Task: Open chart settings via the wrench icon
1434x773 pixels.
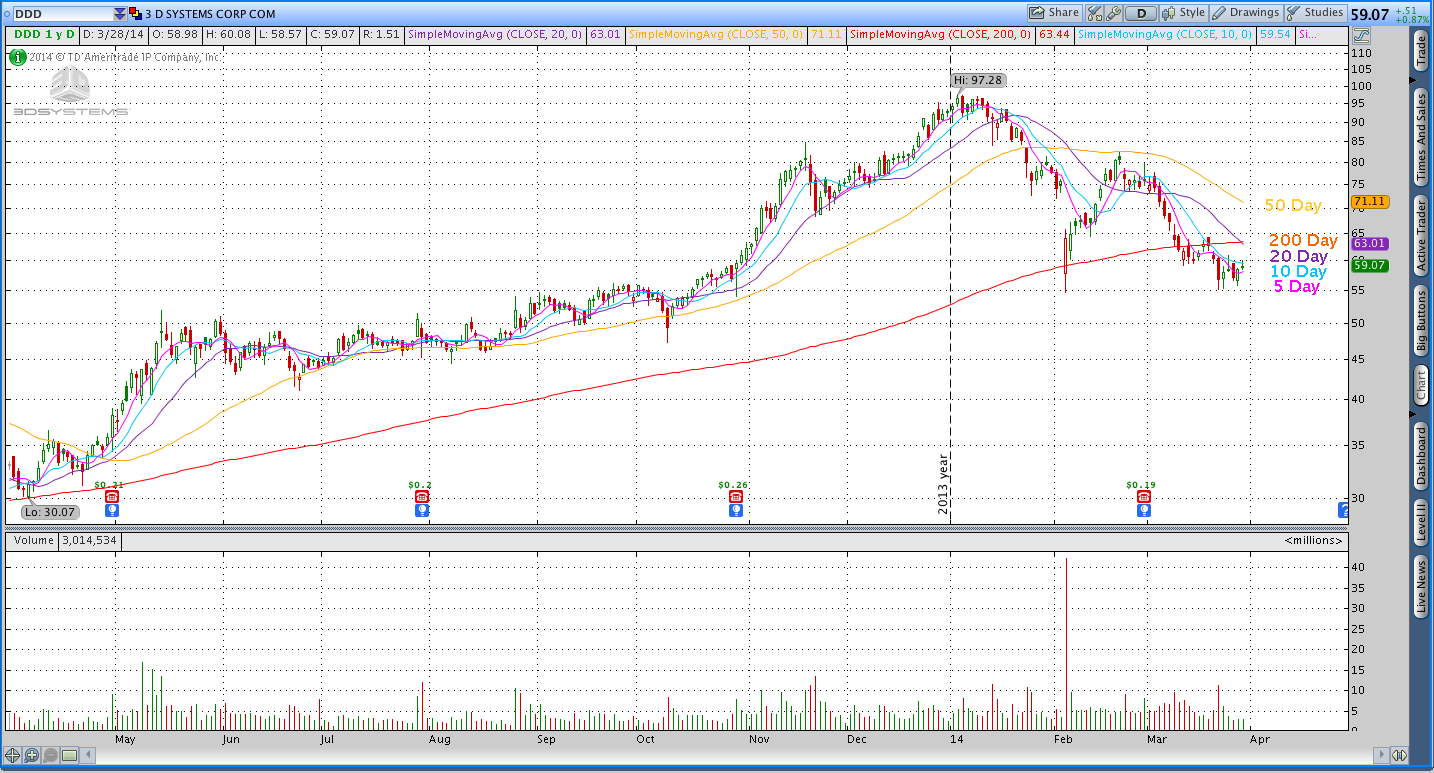Action: (x=1111, y=13)
